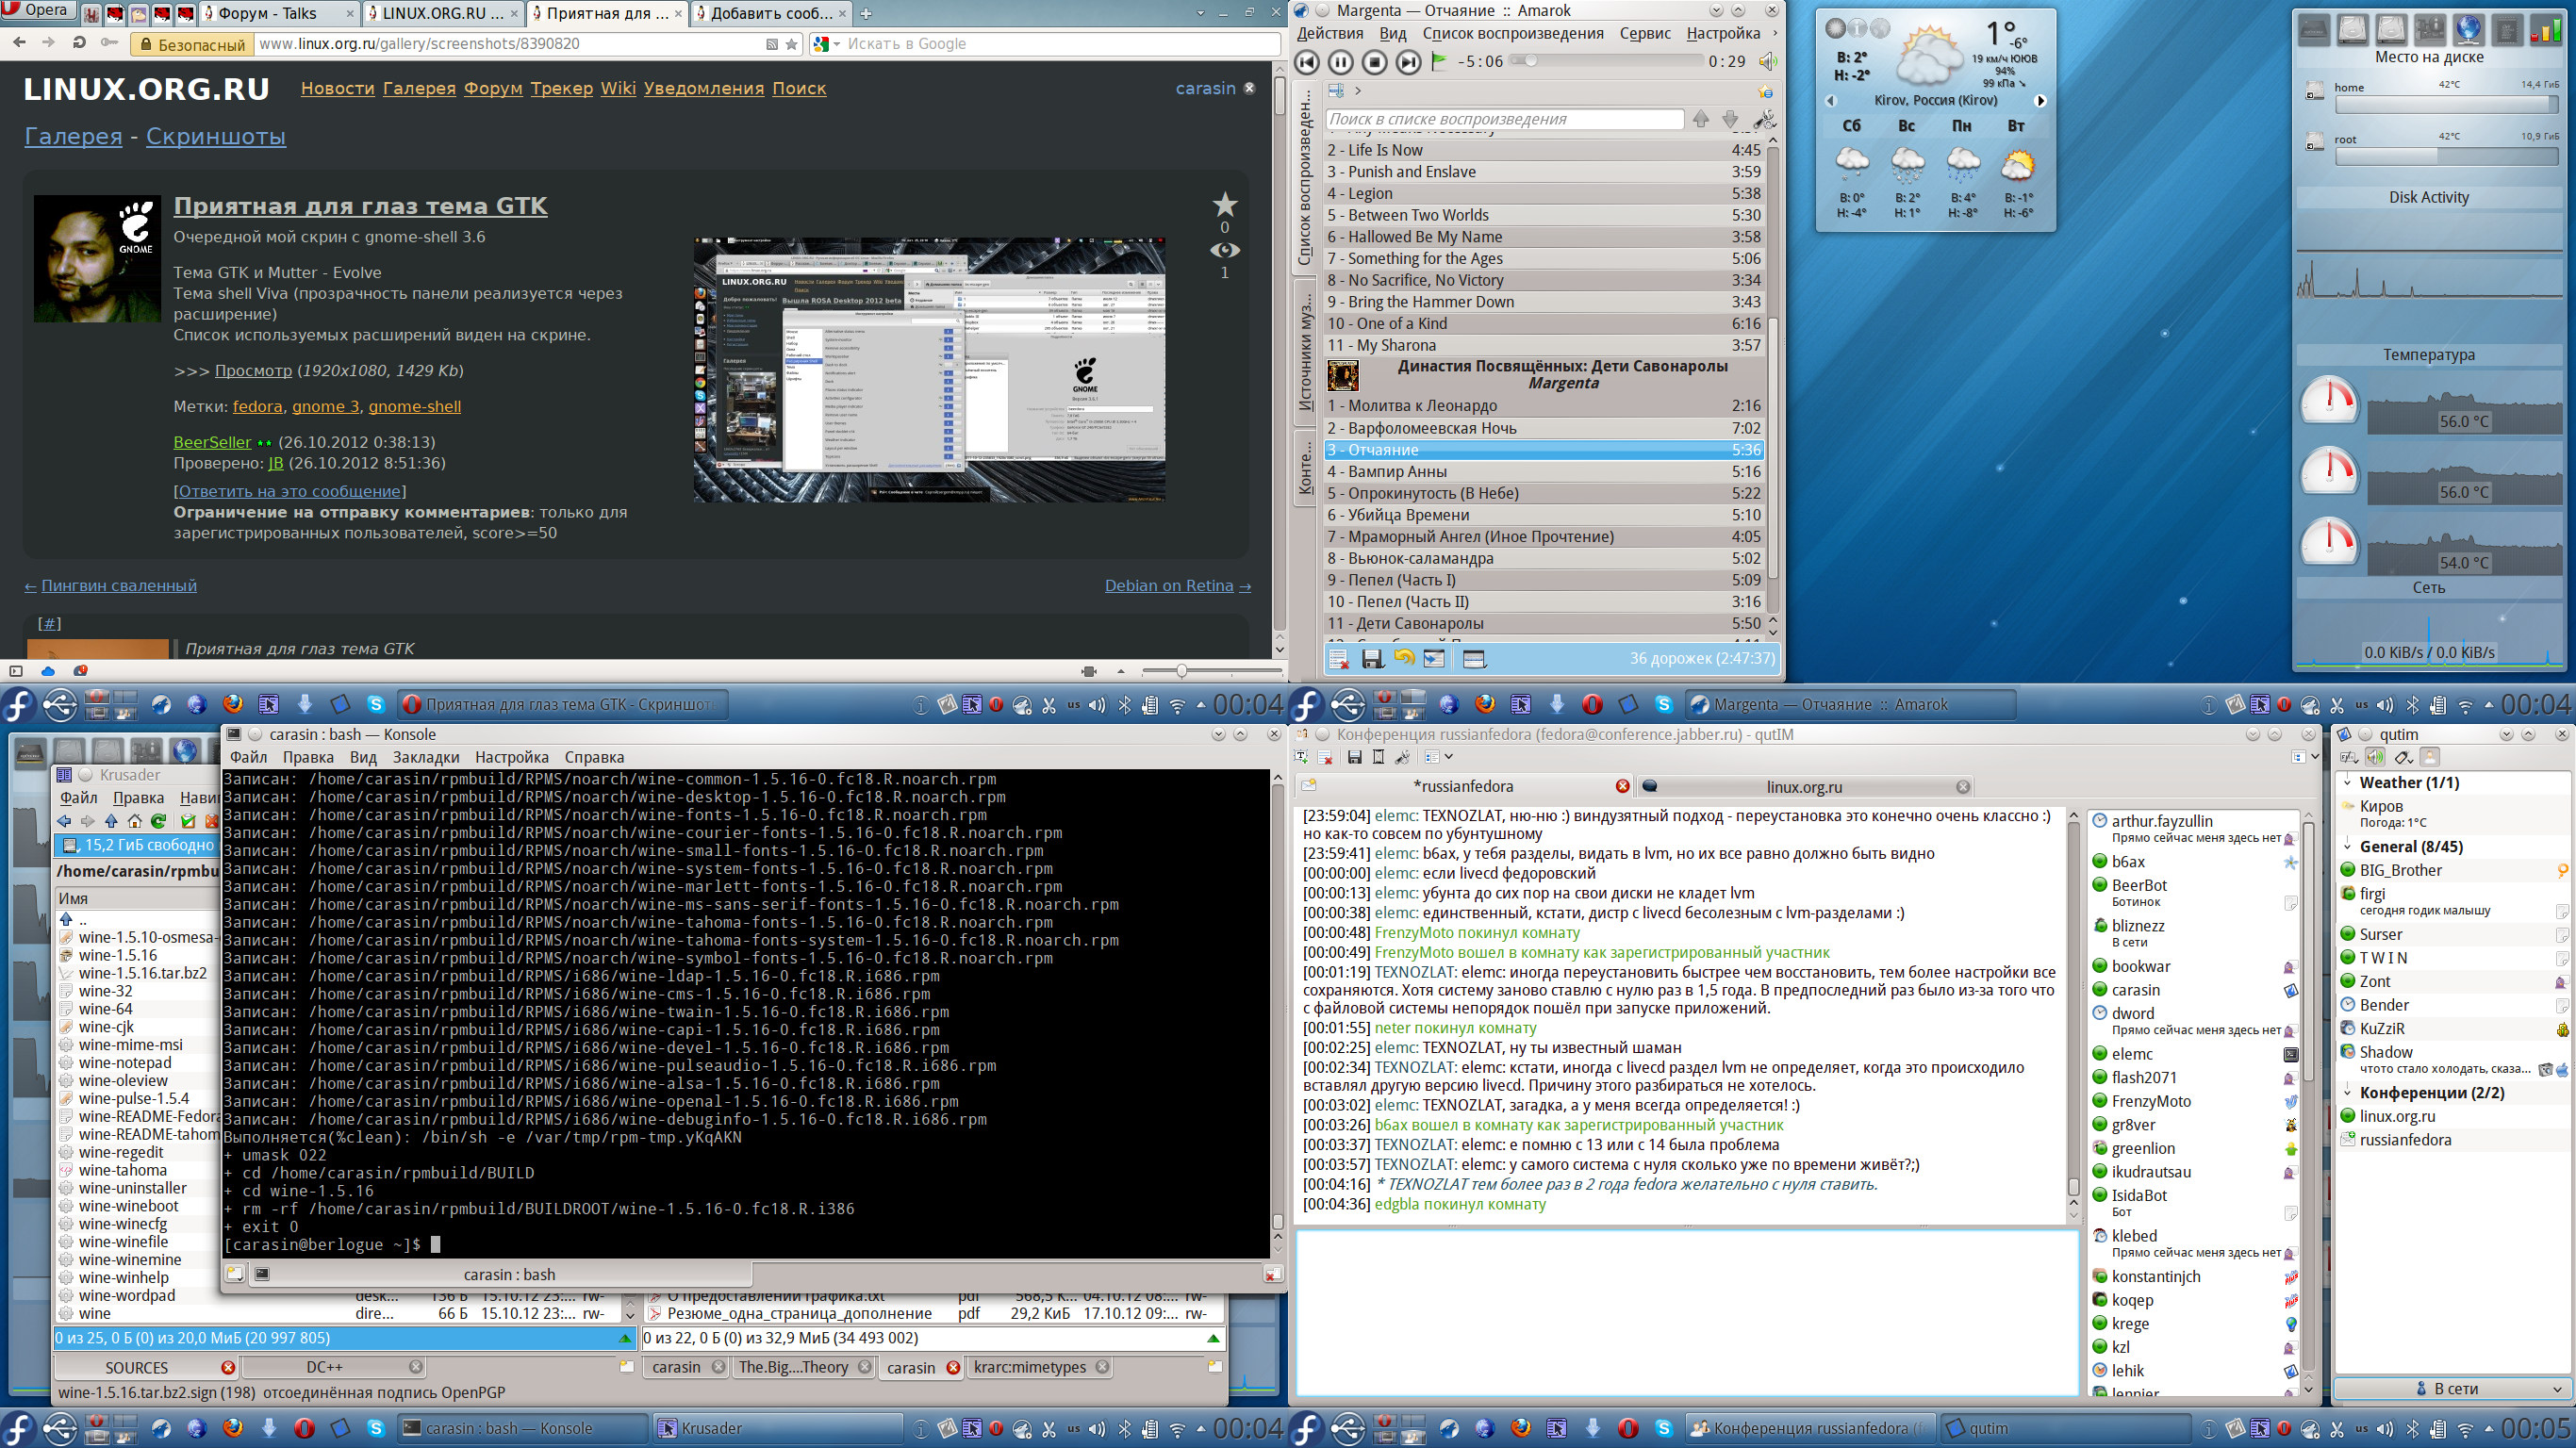This screenshot has height=1448, width=2576.
Task: Jump to next playlist search match arrow
Action: point(1731,119)
